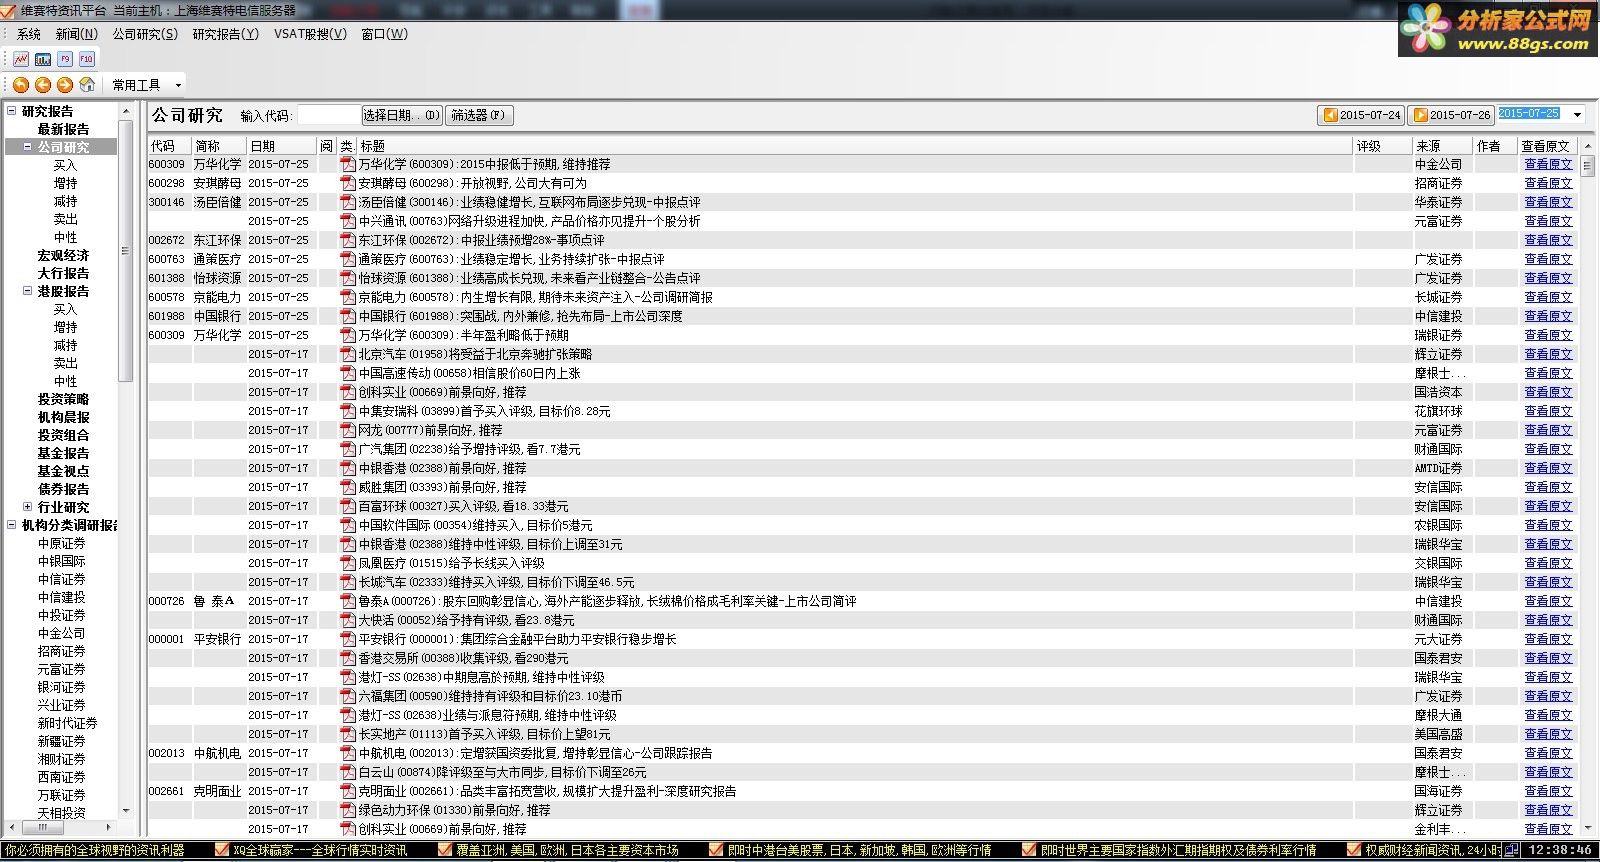Open the 公司研究(S) menu
Screen dimensions: 1600x862
pos(145,34)
